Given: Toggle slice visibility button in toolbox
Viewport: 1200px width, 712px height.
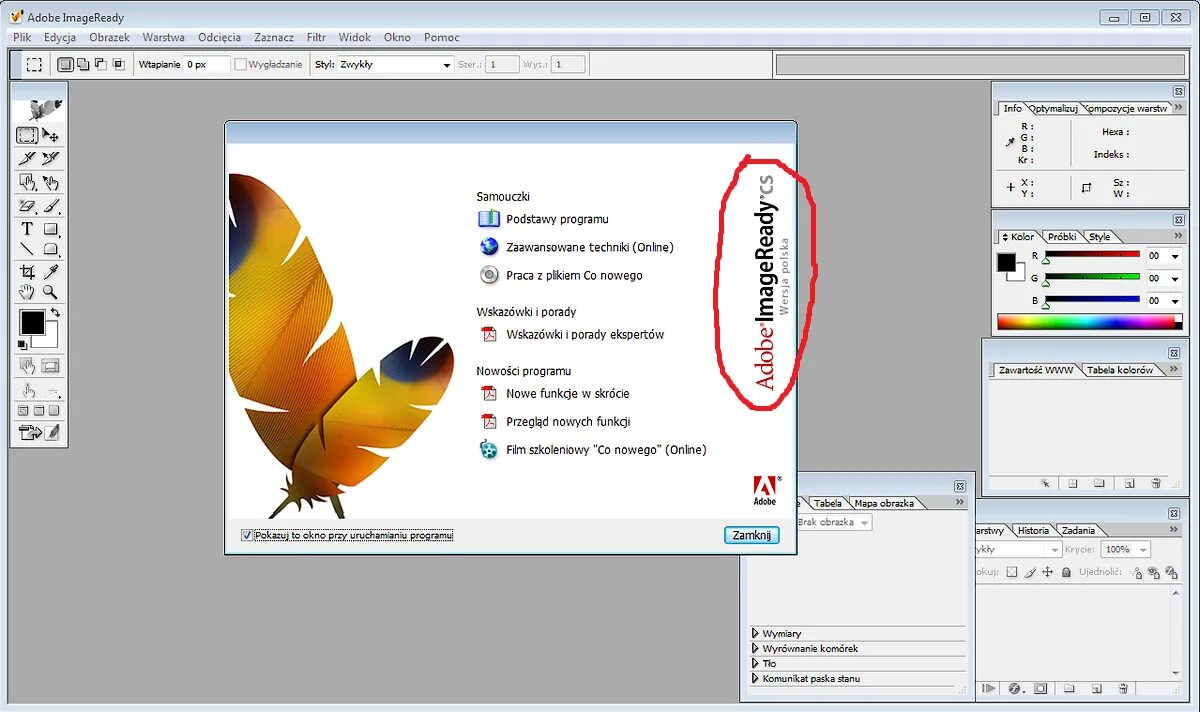Looking at the screenshot, I should (x=50, y=366).
